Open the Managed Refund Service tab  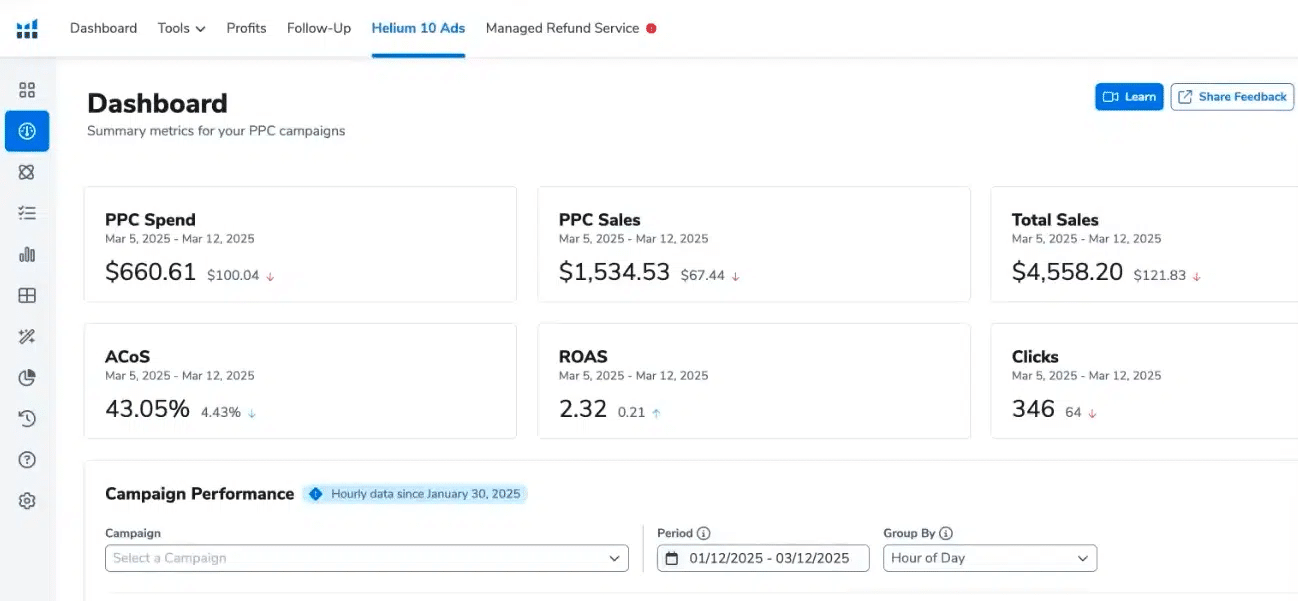tap(562, 28)
